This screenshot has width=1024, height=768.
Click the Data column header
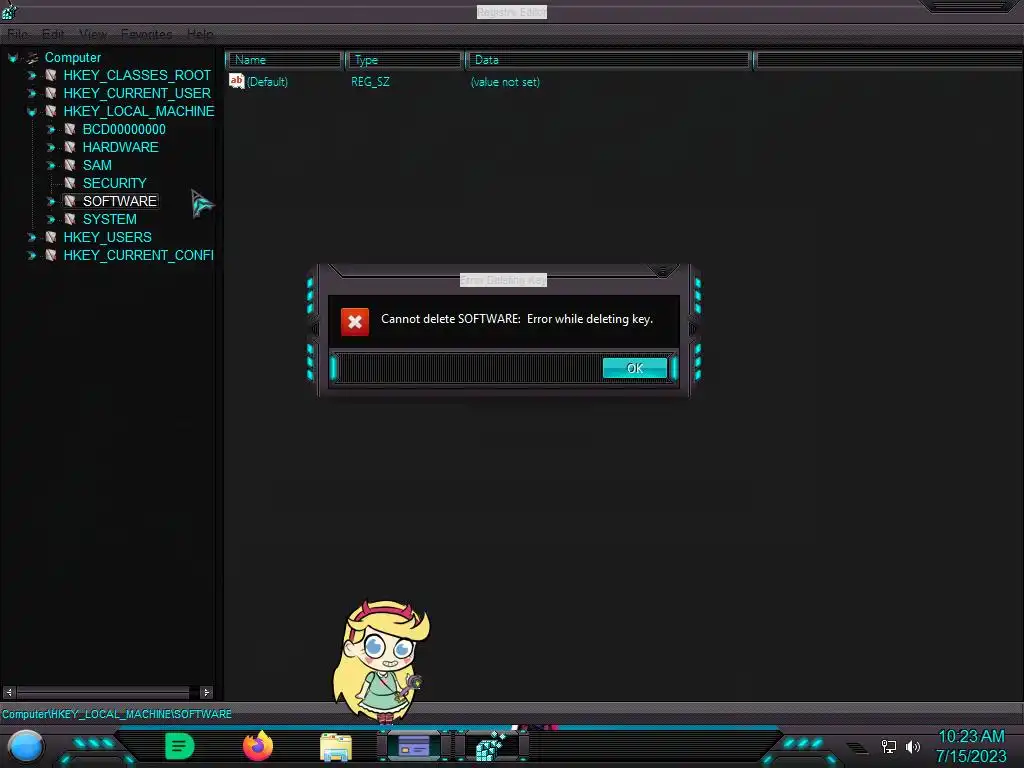coord(608,60)
